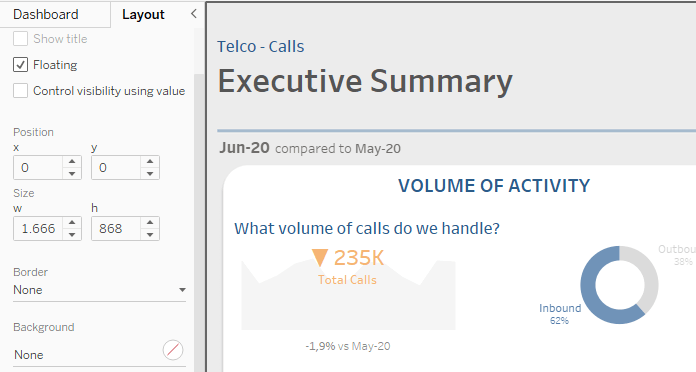Click the Total Calls area chart

[x=348, y=295]
